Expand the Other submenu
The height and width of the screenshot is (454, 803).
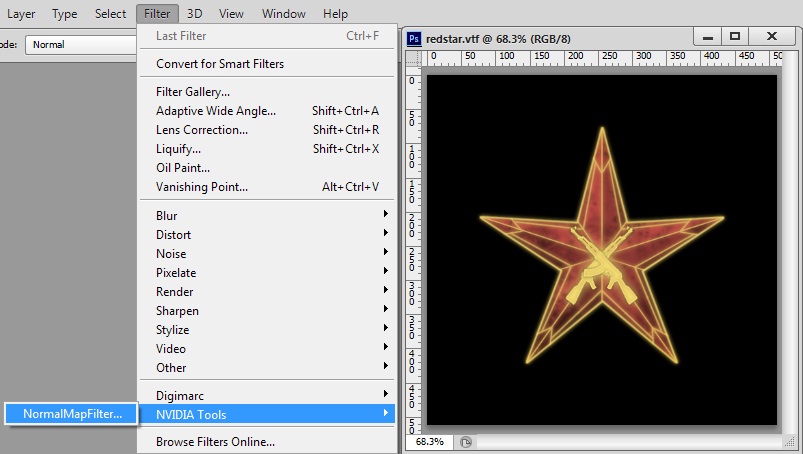click(267, 367)
